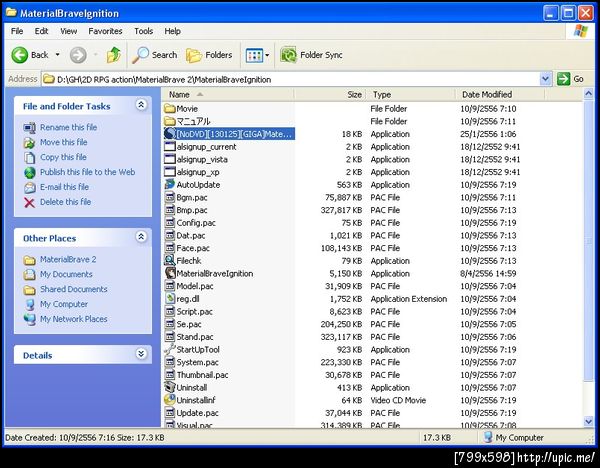Select the Thumbnail.pac file name
Viewport: 600px width, 468px height.
click(202, 375)
